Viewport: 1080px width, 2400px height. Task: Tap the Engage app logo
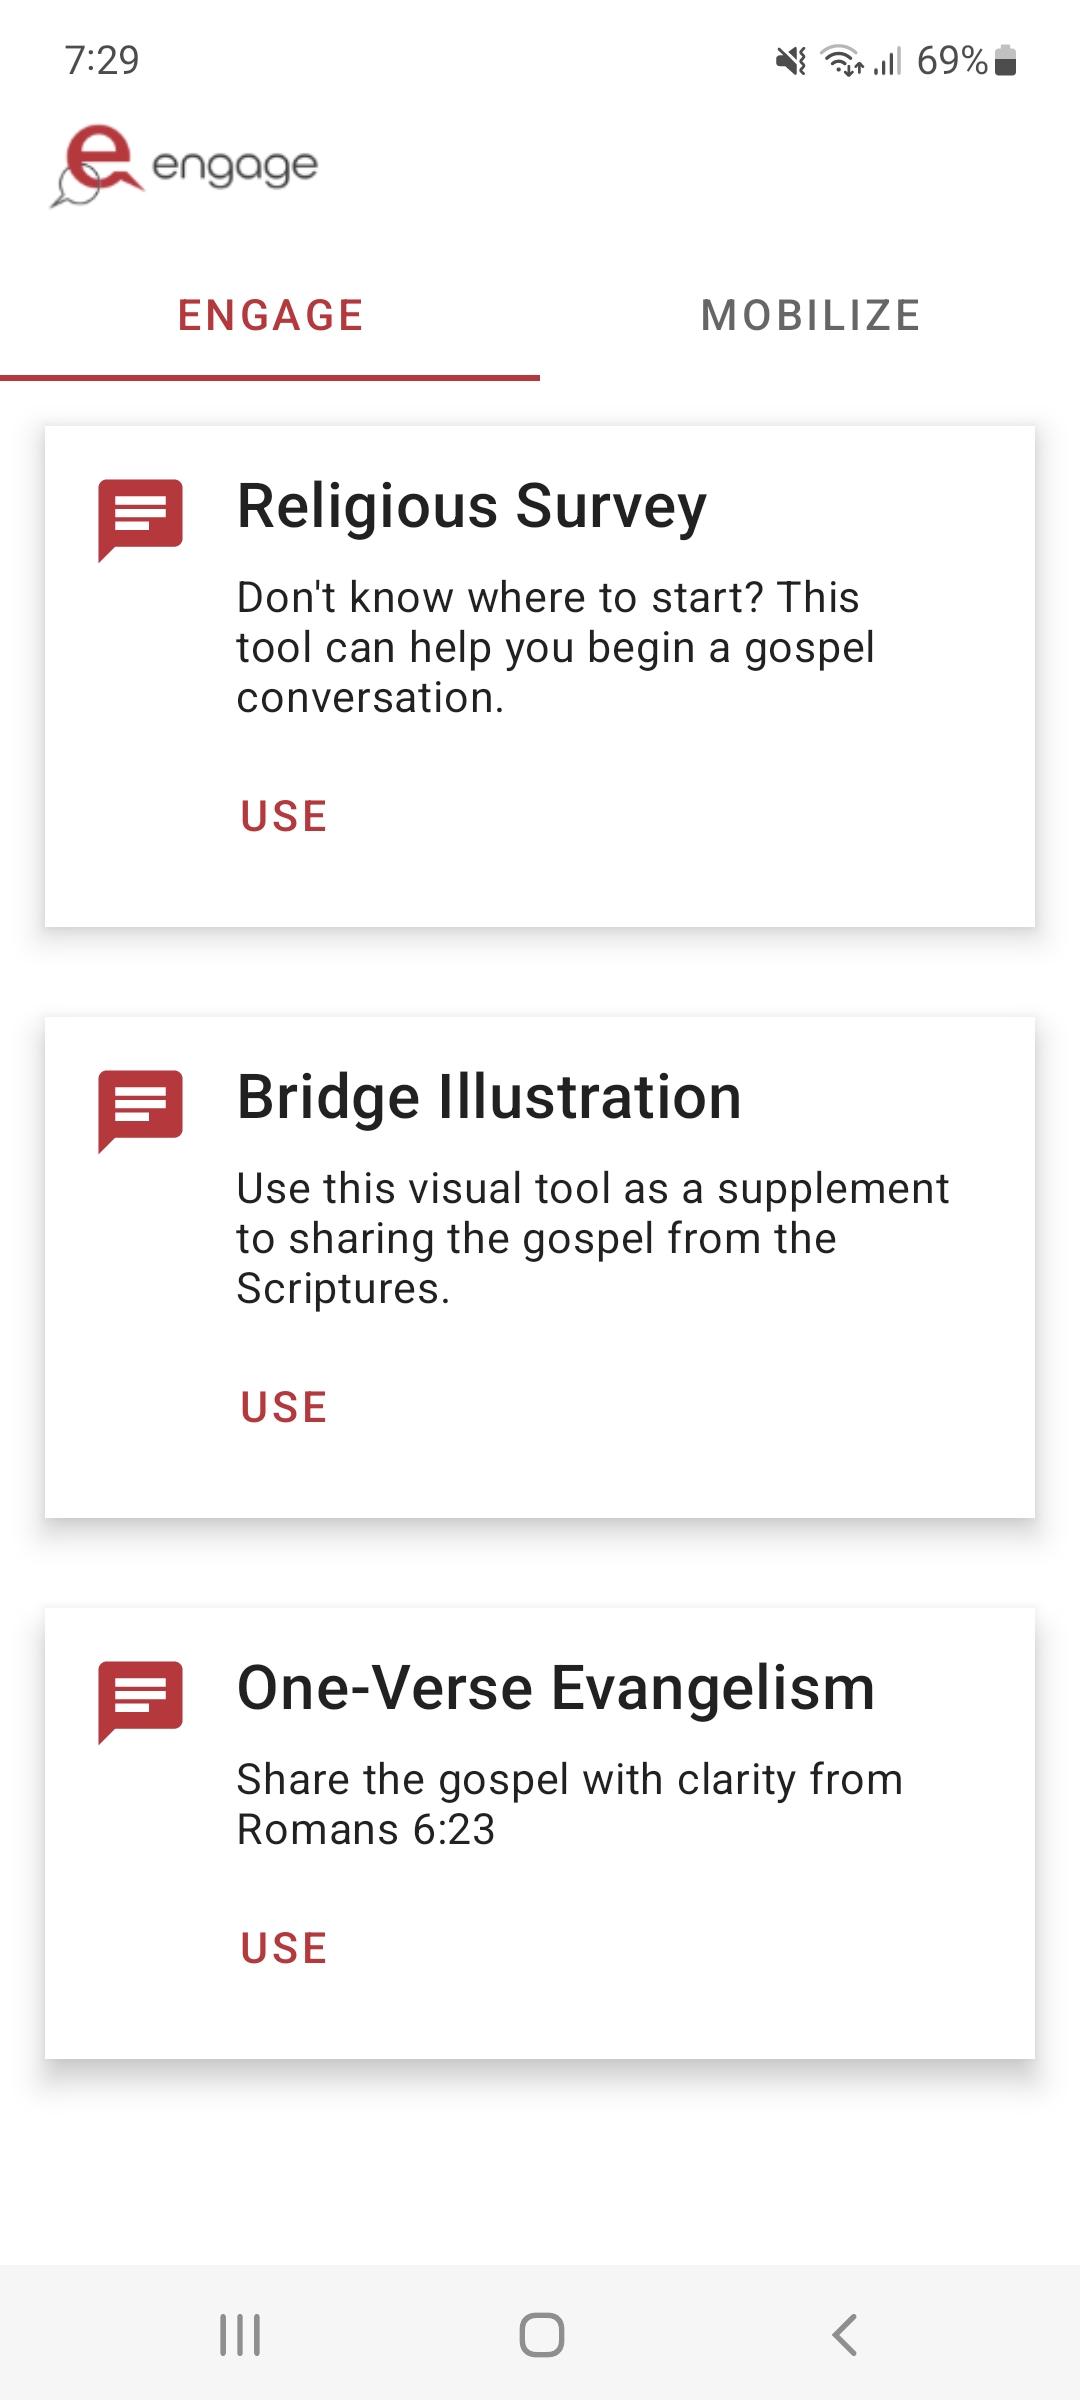[x=184, y=166]
